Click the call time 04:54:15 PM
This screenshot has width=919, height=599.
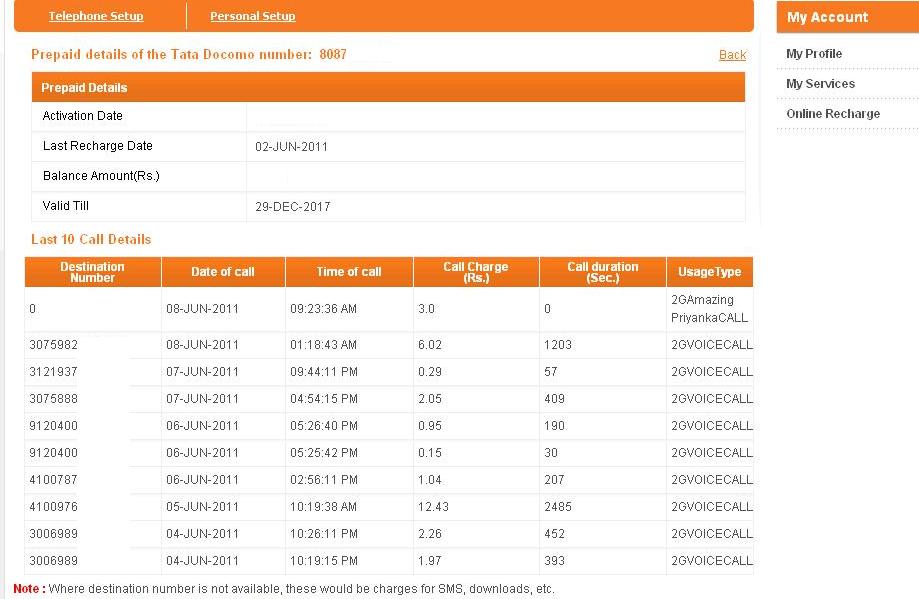324,399
